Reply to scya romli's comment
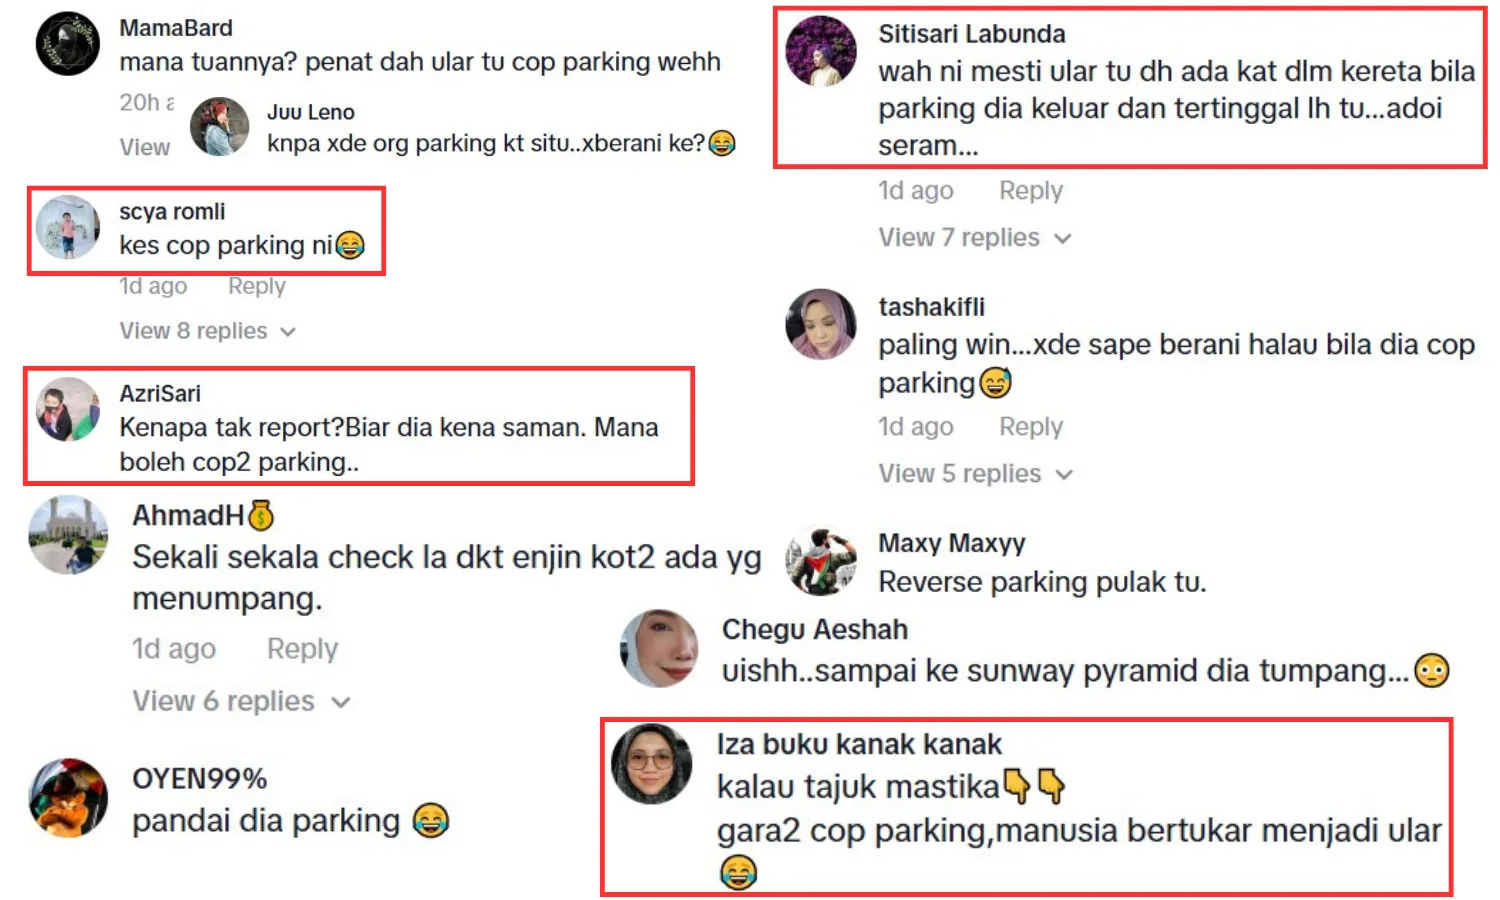This screenshot has width=1500, height=900. point(257,286)
